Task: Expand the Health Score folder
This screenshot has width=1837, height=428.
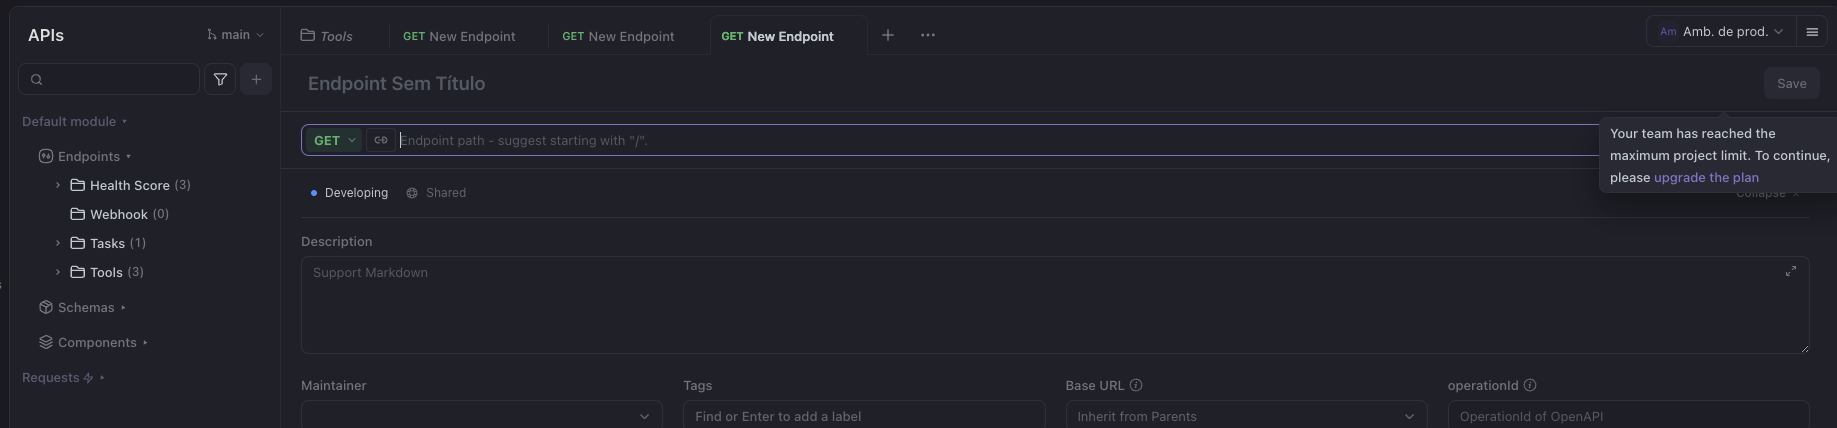Action: 58,185
